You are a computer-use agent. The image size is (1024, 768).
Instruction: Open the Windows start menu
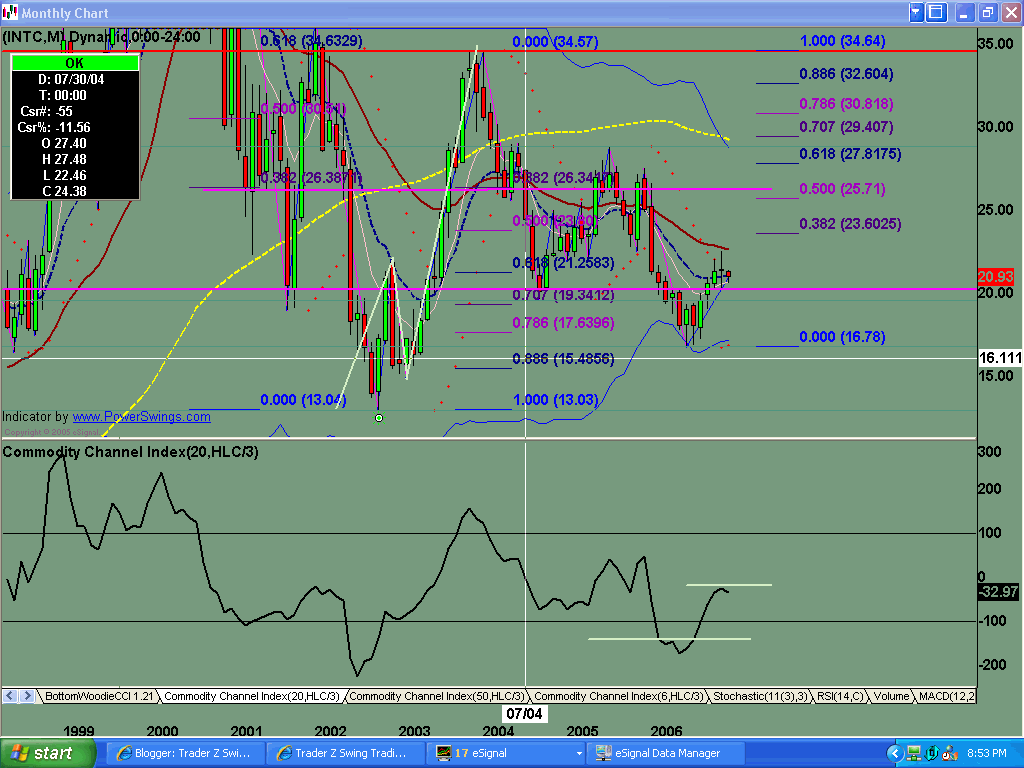tap(48, 753)
